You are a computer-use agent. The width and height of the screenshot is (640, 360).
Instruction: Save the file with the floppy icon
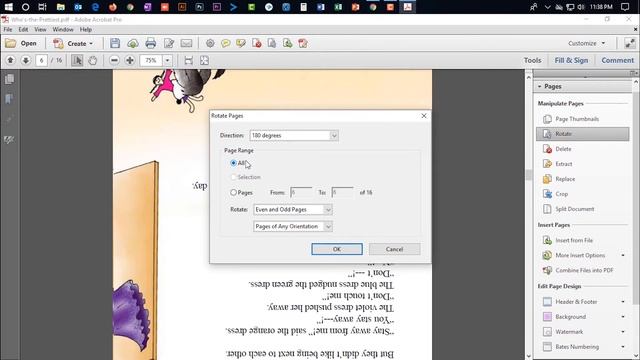115,43
